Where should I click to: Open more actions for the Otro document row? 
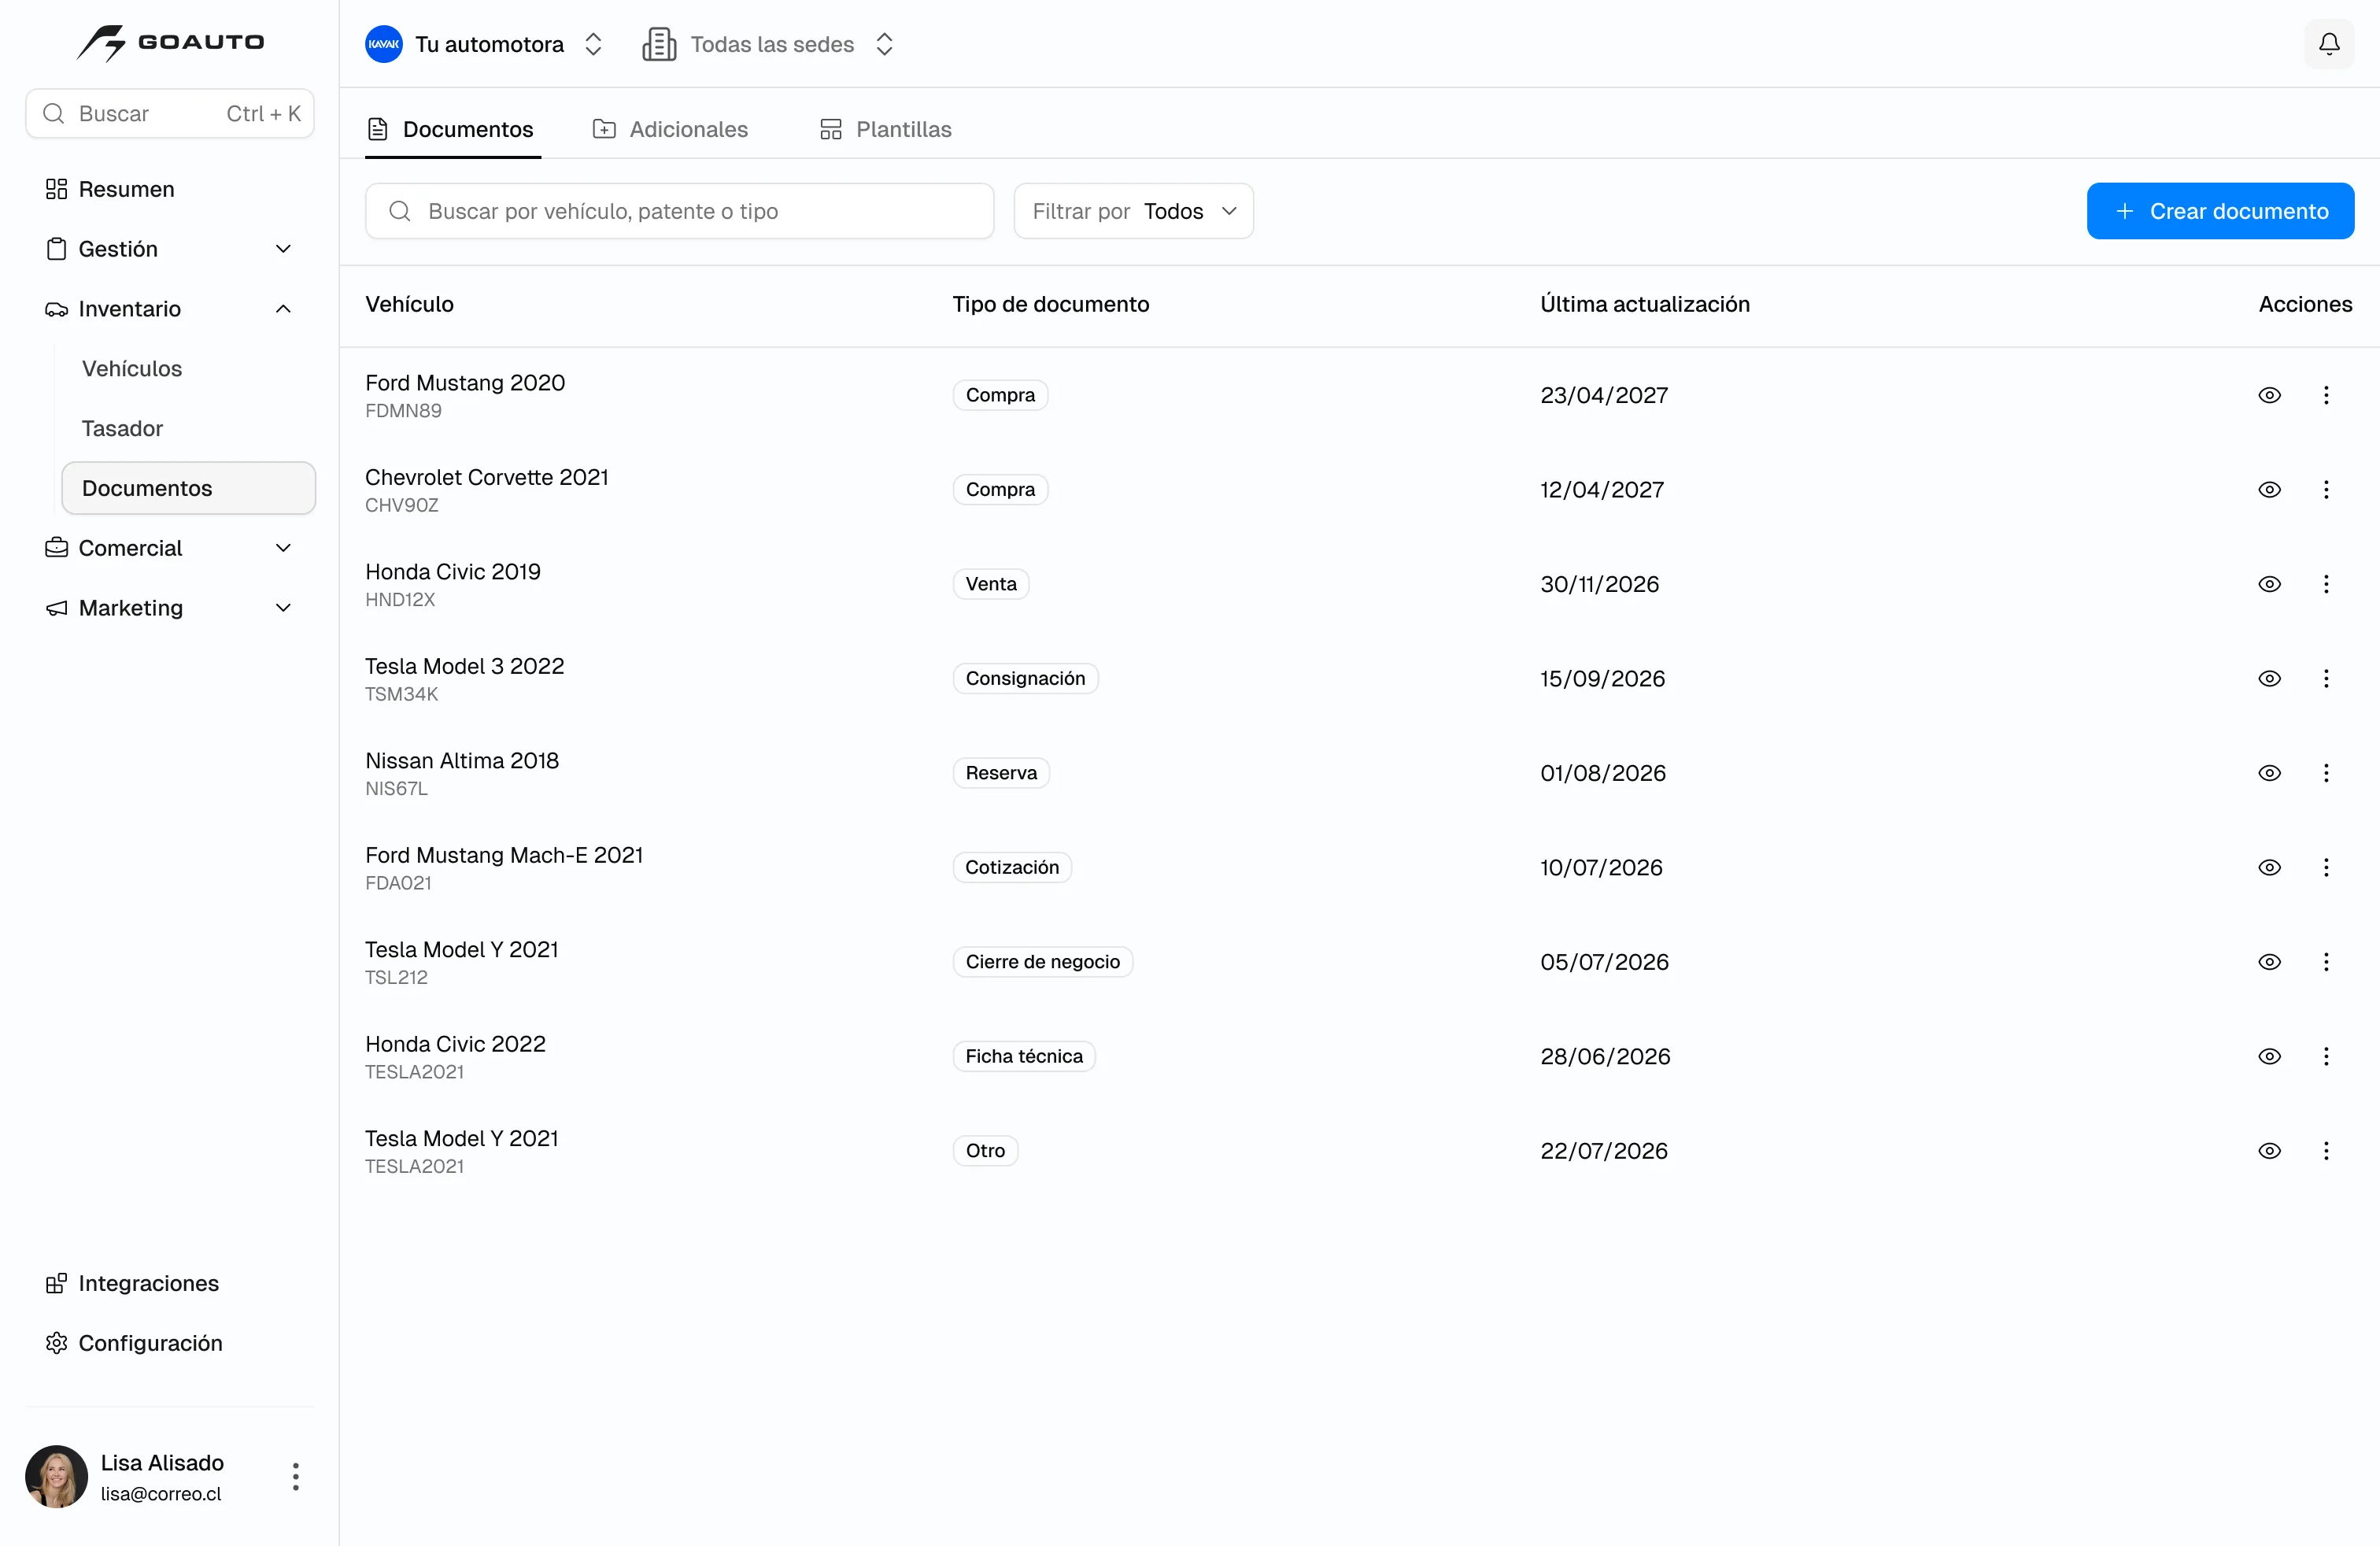(x=2326, y=1151)
